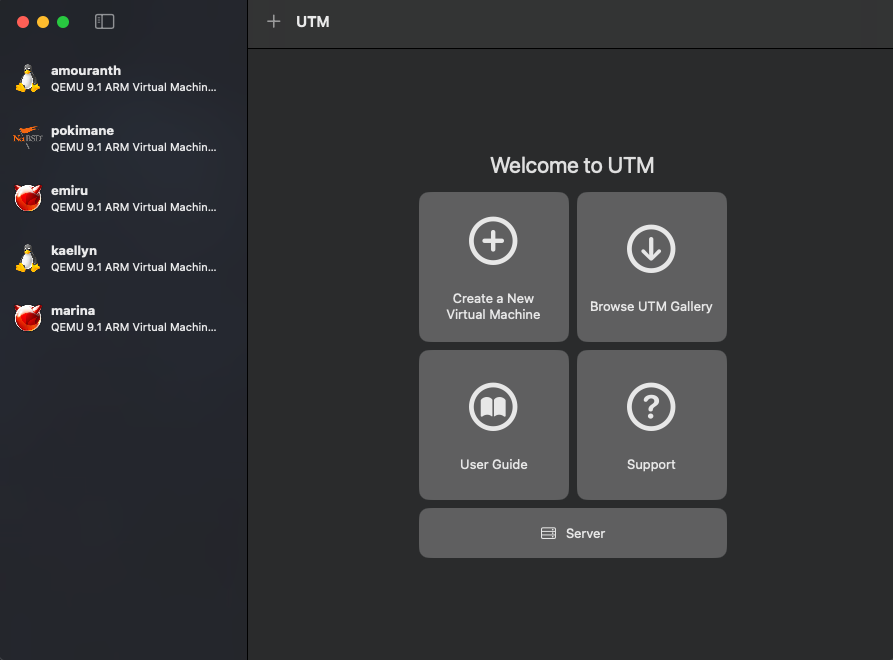The image size is (893, 660).
Task: Click the circled plus icon
Action: 493,241
